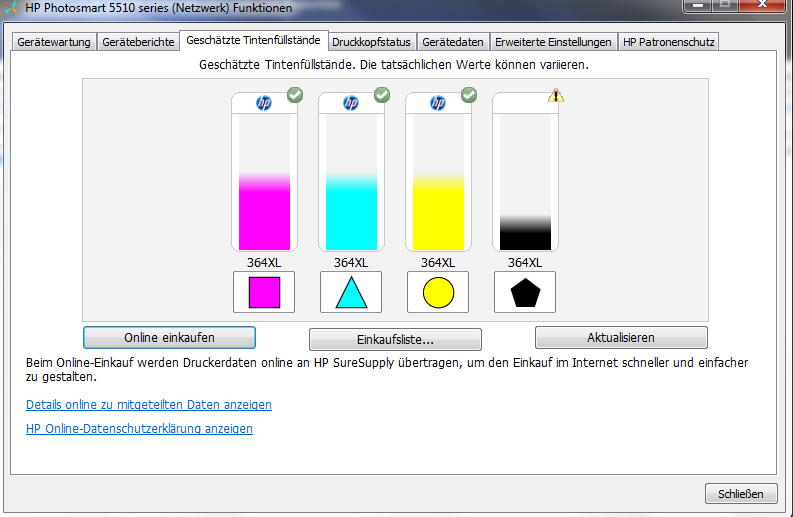Click the cyan triangle cartridge icon
This screenshot has height=517, width=793.
coord(351,292)
